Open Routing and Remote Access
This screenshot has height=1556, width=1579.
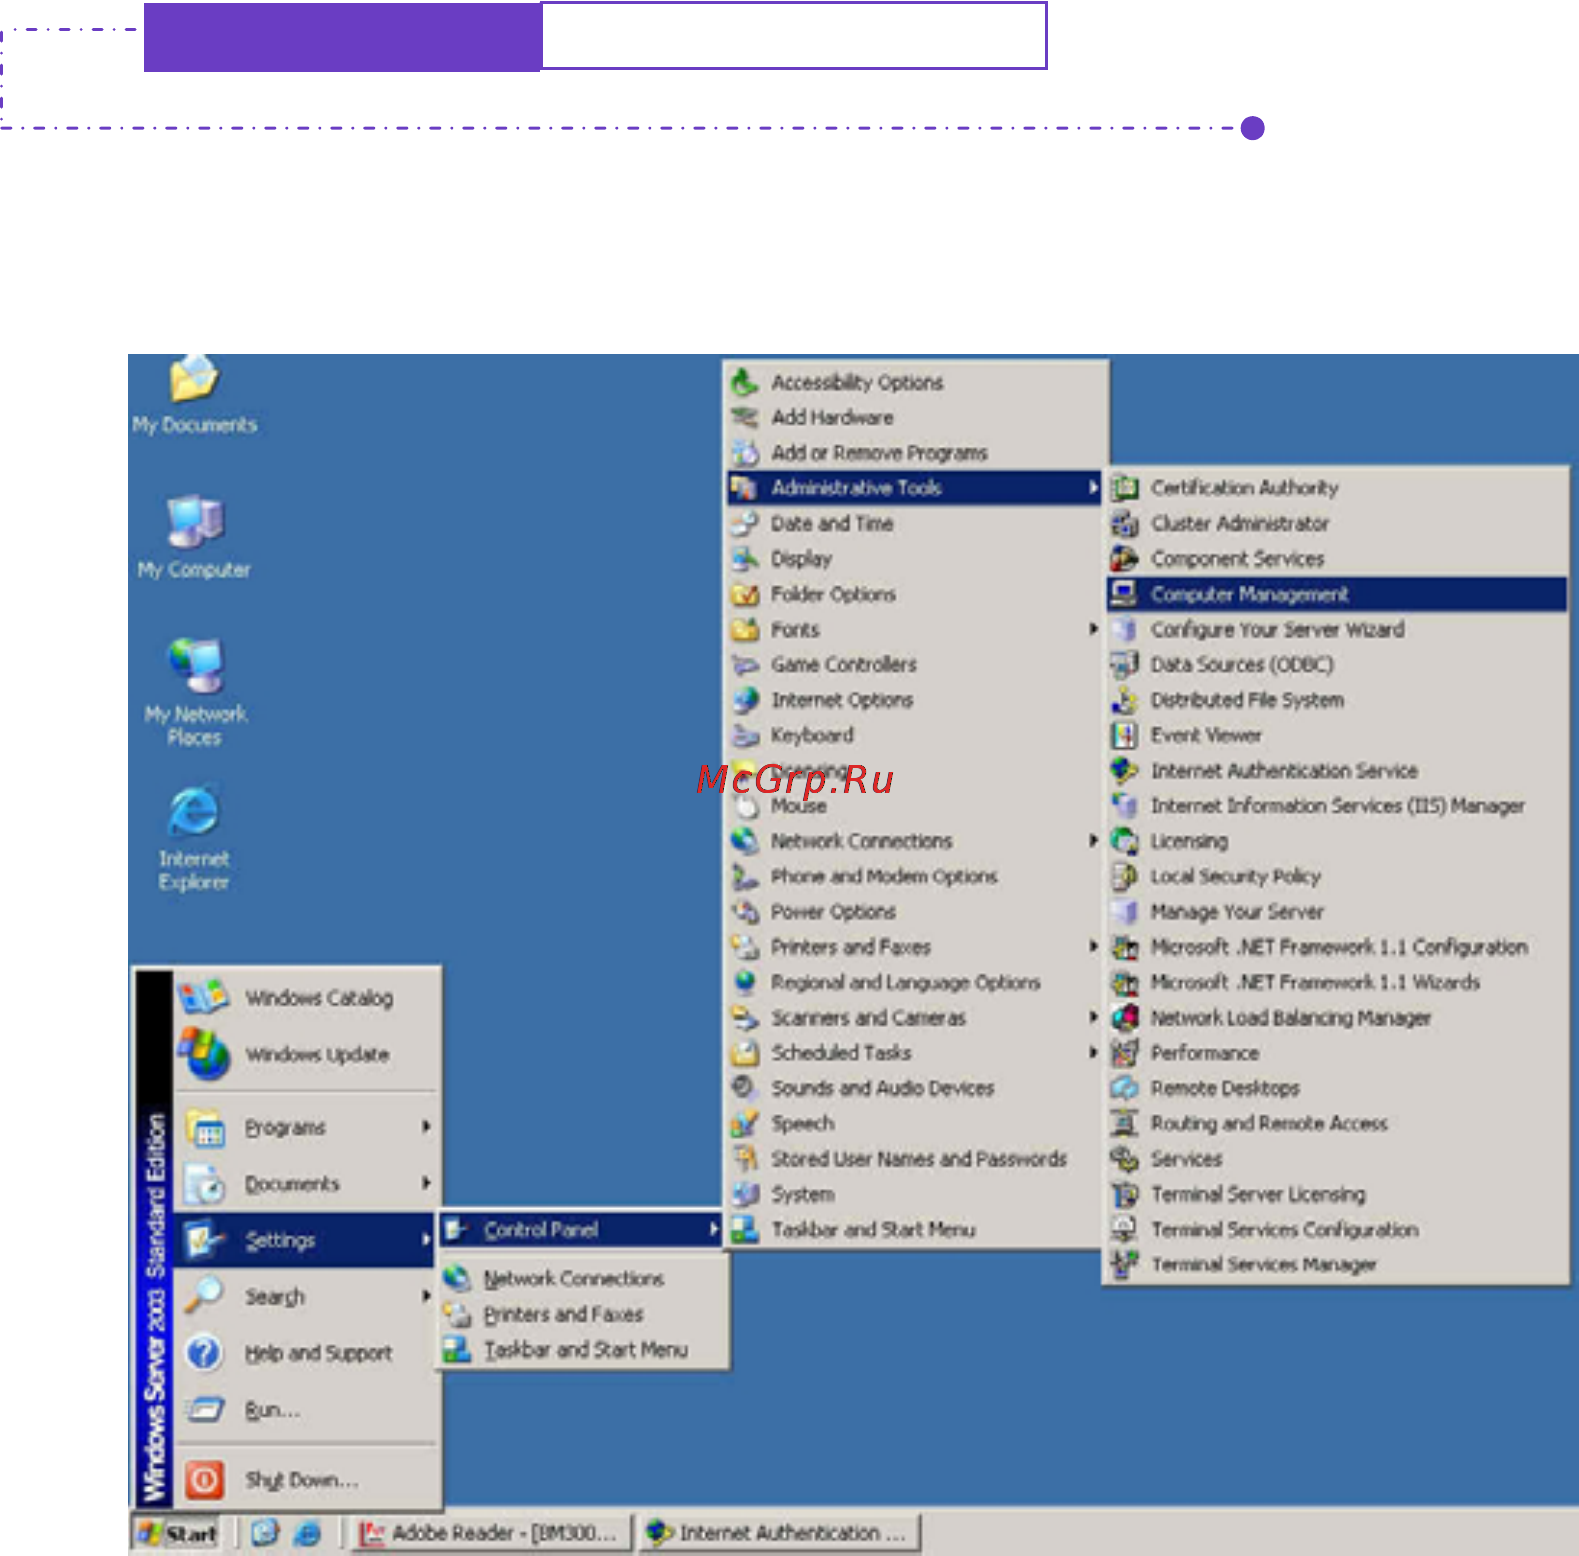tap(1336, 1124)
